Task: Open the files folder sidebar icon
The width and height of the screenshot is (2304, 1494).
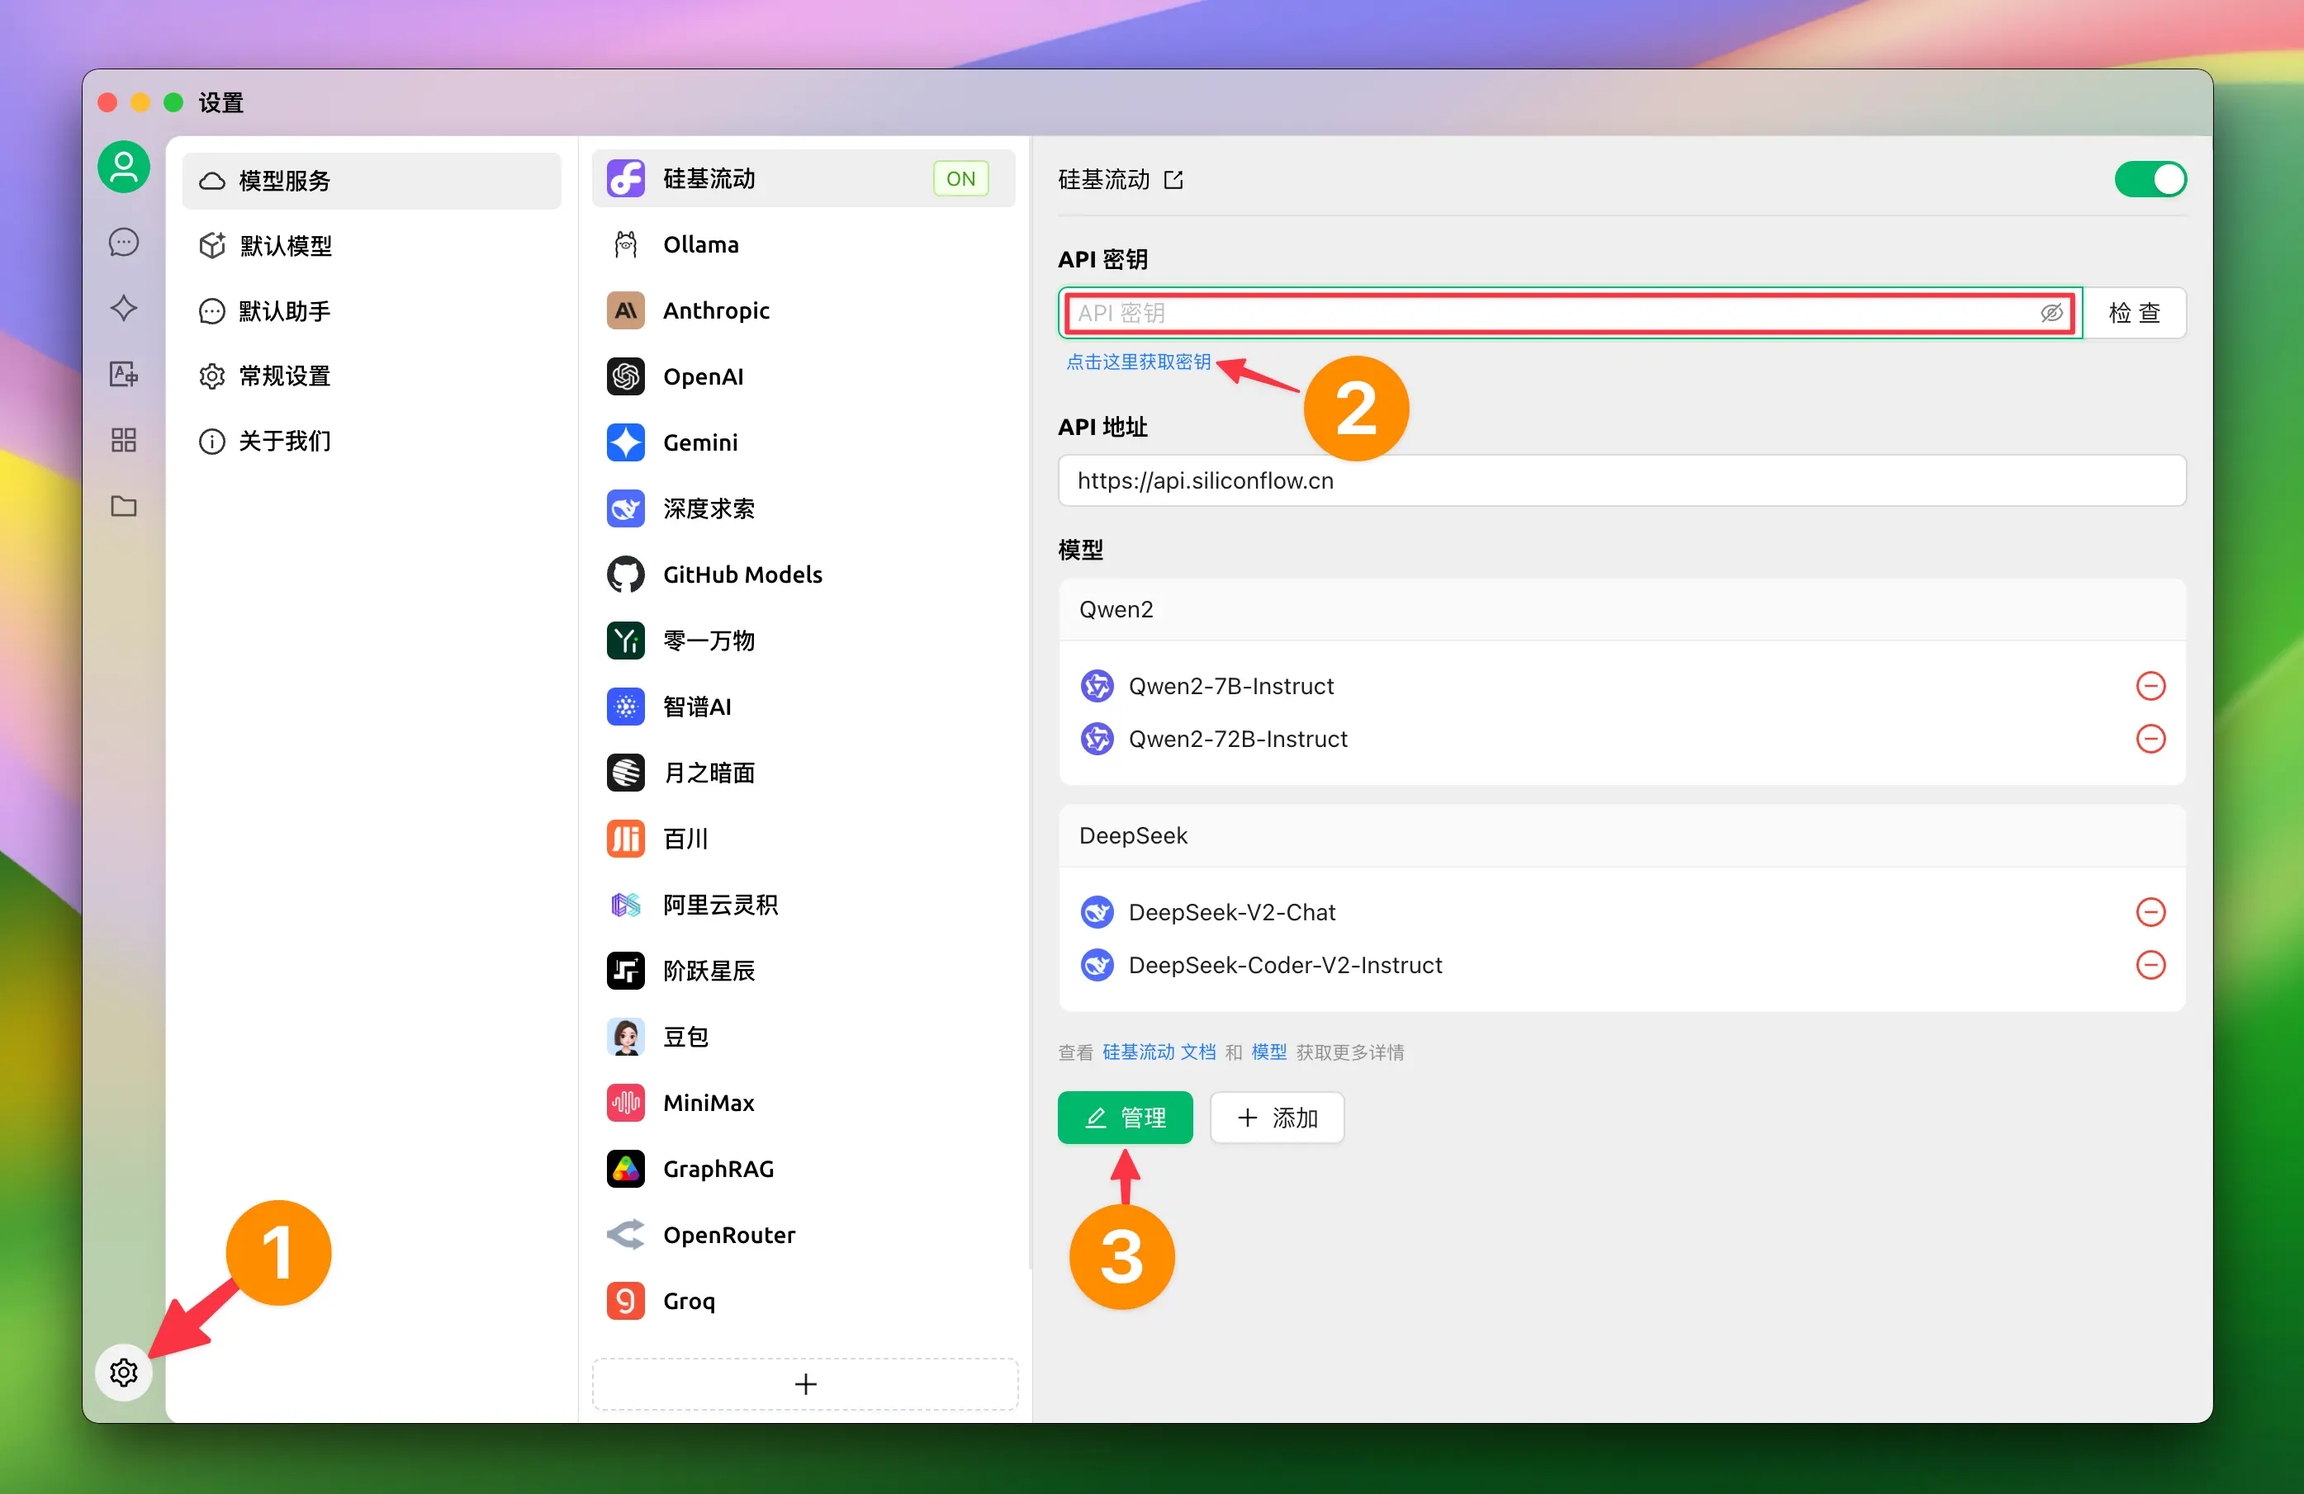Action: coord(123,506)
